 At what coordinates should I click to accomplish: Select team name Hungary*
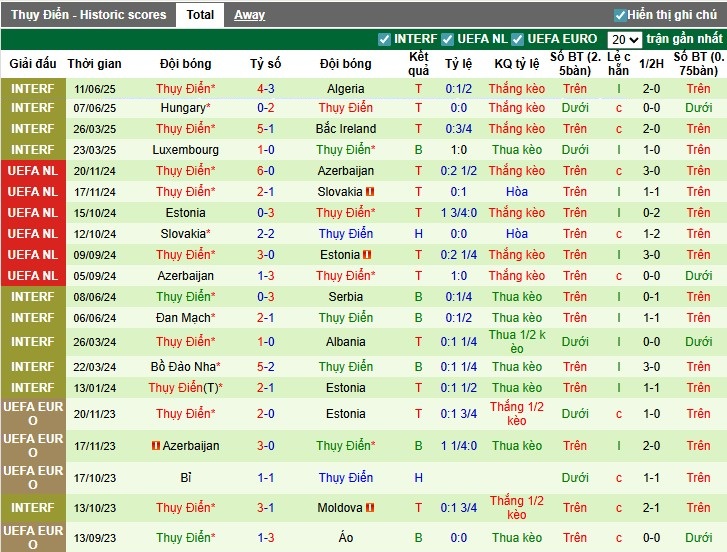click(x=185, y=108)
